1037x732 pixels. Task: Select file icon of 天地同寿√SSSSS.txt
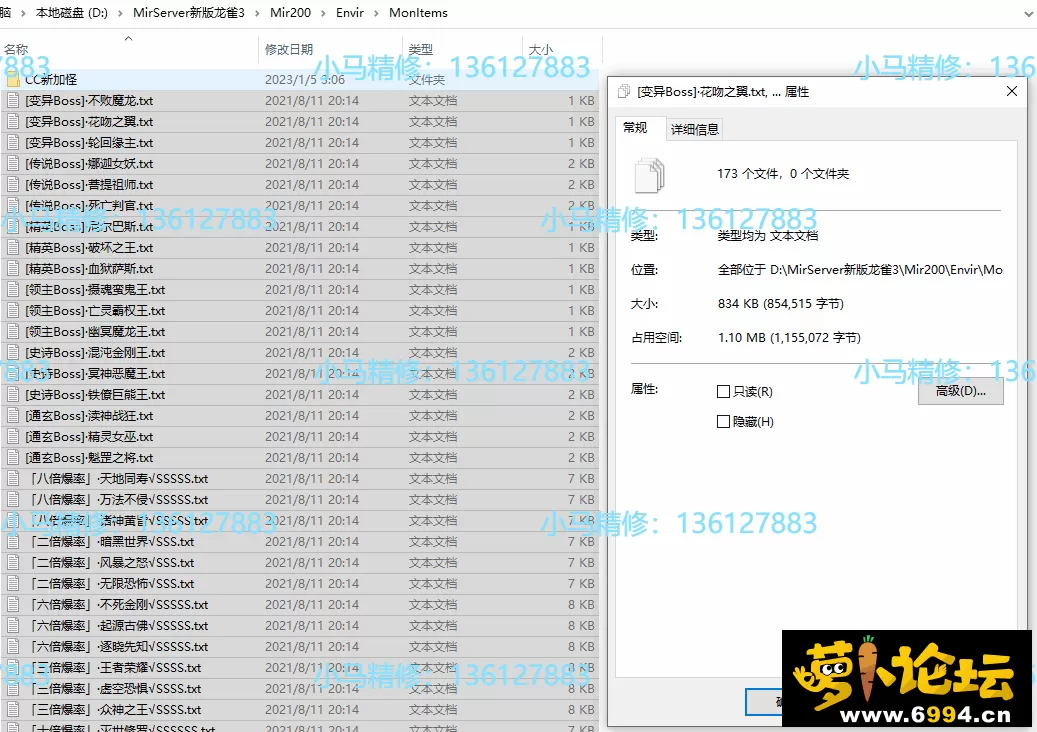pos(13,479)
